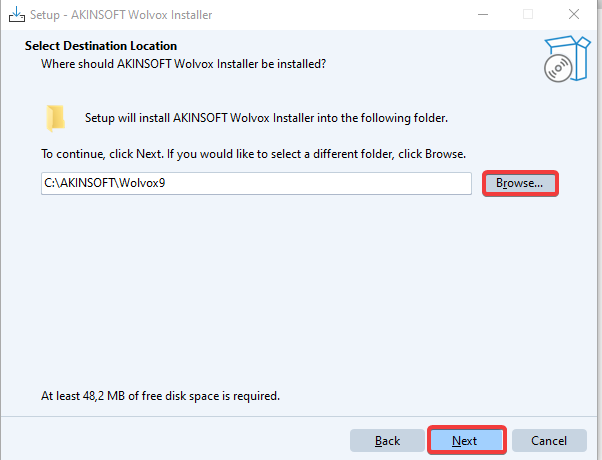The height and width of the screenshot is (460, 602).
Task: Close the Setup window
Action: [573, 15]
